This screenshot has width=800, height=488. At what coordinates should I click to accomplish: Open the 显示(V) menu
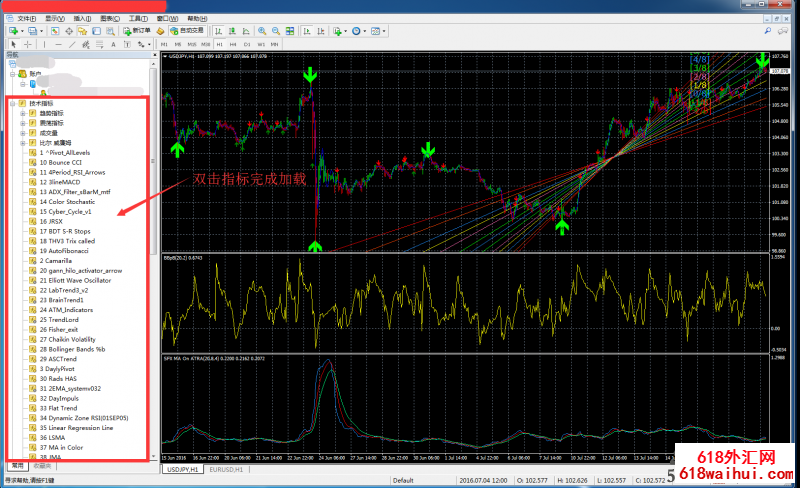(x=55, y=19)
